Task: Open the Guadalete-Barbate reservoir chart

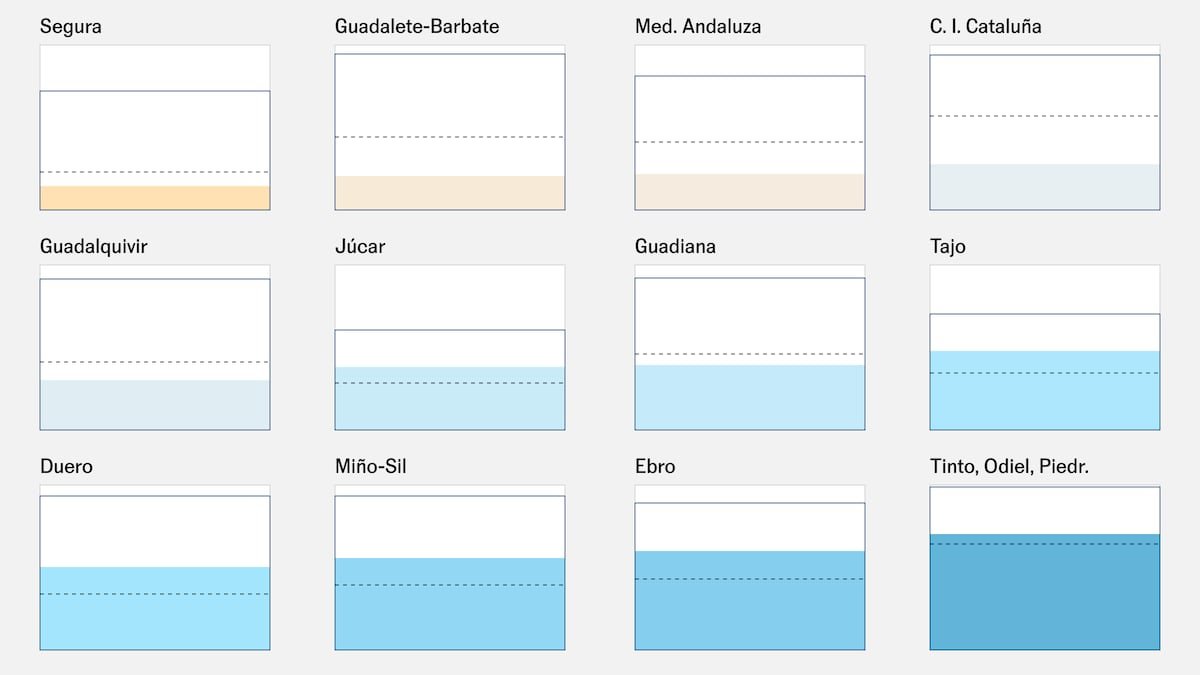Action: point(450,128)
